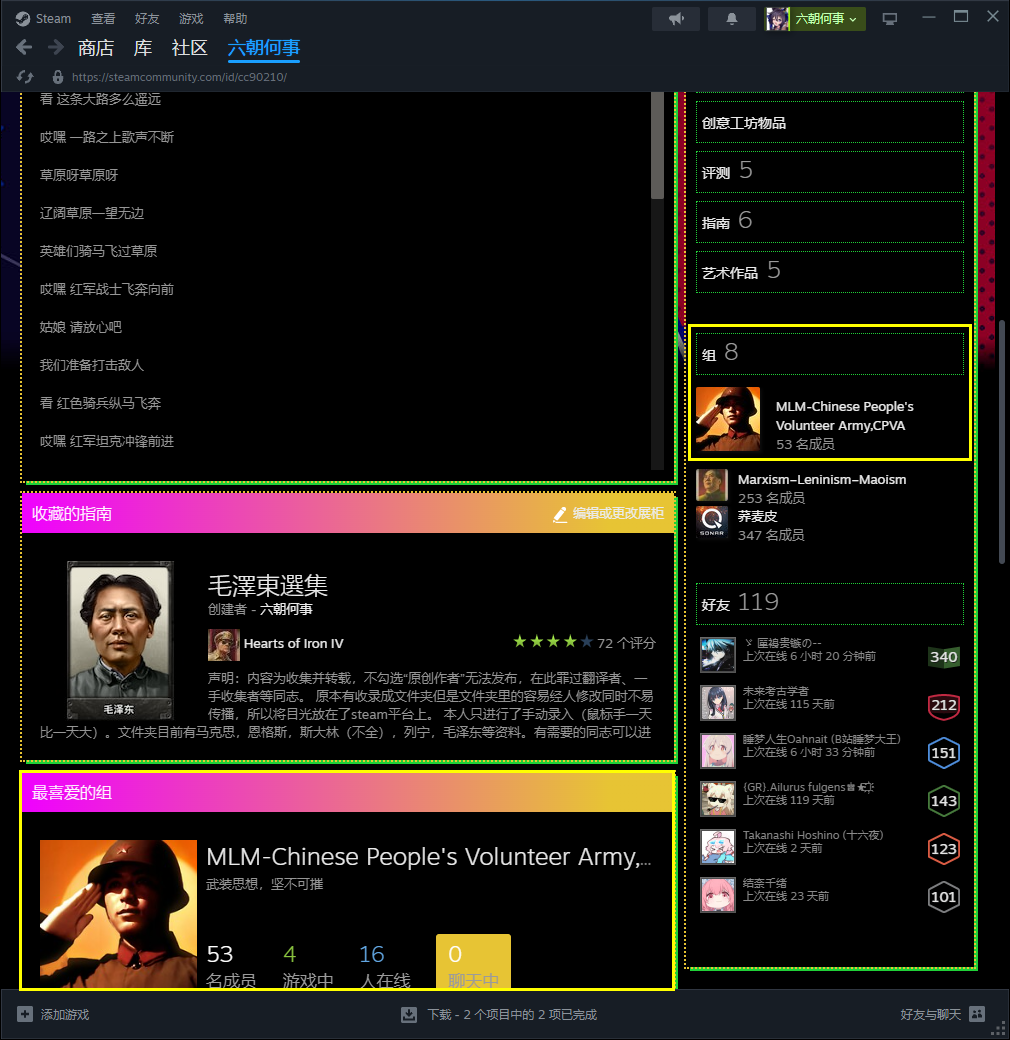Open the 游戏 menu
This screenshot has width=1010, height=1040.
coord(191,19)
